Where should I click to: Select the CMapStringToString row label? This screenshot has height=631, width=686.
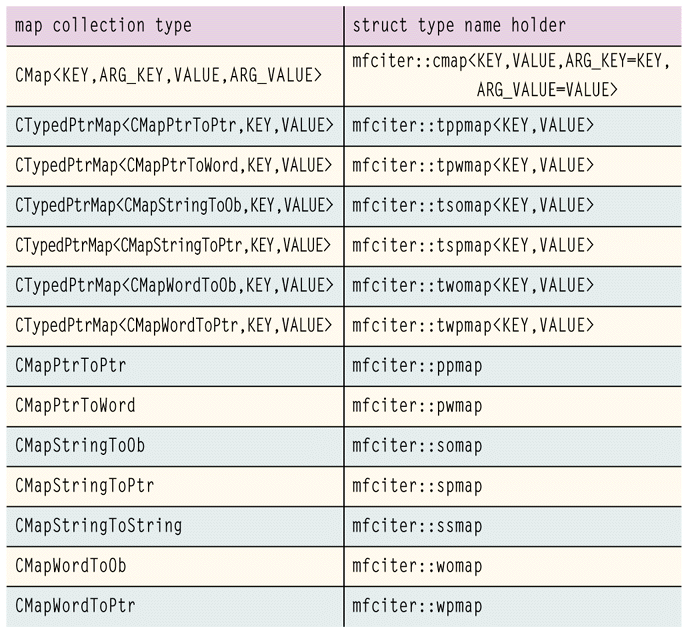click(x=99, y=525)
